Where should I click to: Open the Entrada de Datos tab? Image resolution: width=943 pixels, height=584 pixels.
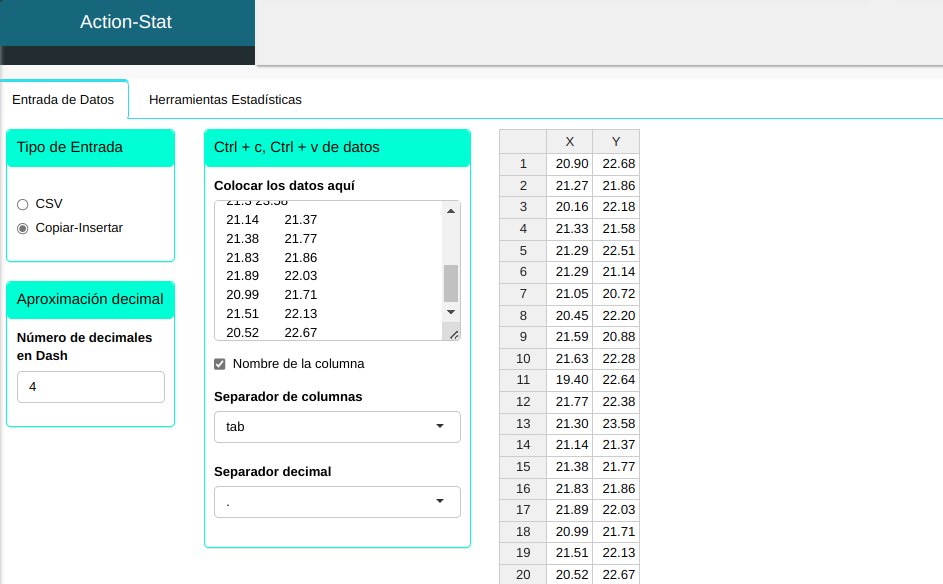tap(63, 100)
